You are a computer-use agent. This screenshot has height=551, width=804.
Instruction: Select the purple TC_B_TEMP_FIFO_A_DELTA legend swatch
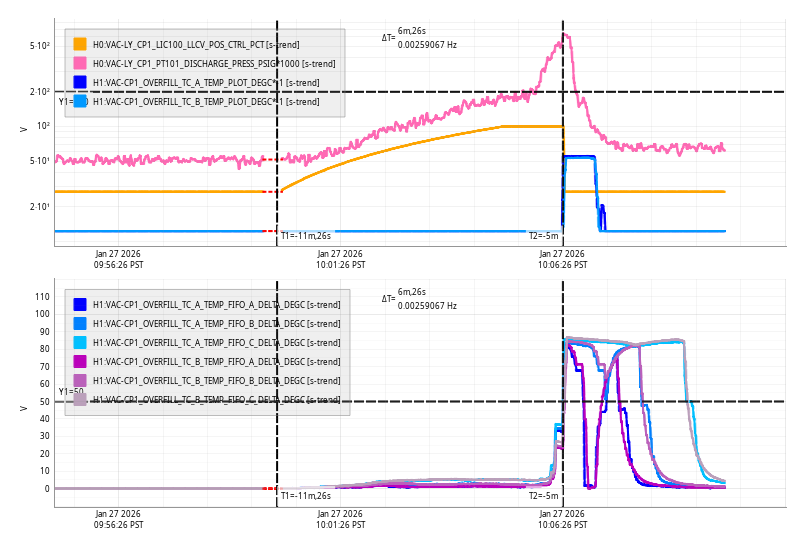click(x=80, y=361)
